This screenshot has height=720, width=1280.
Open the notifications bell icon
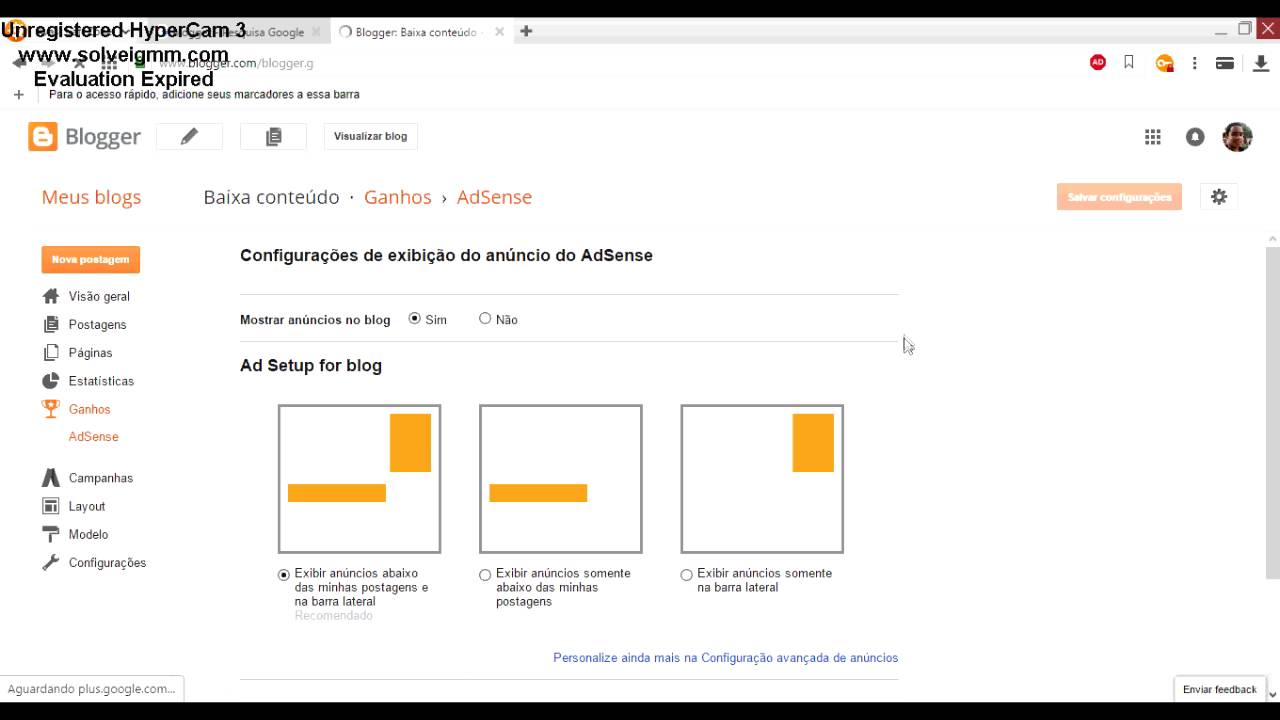1195,137
